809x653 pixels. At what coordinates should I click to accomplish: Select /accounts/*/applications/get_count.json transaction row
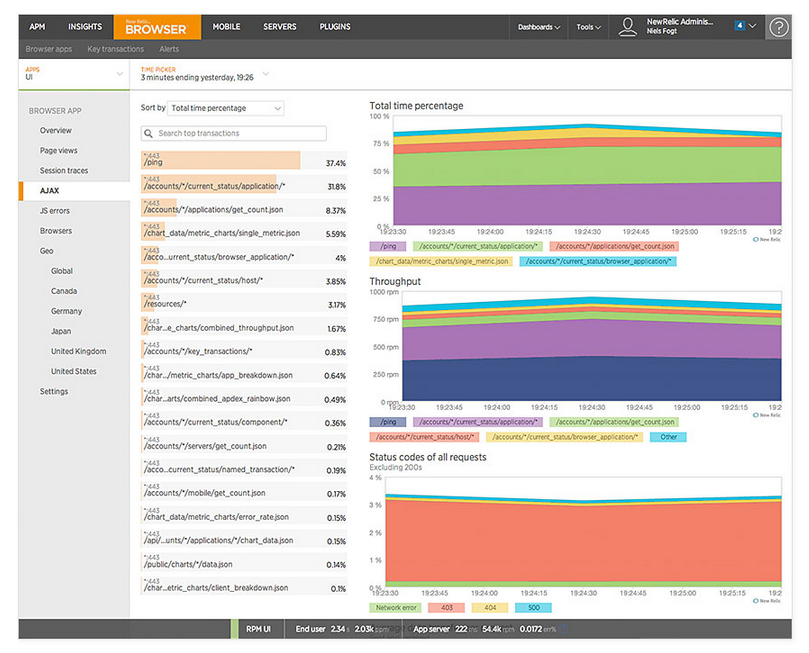[x=244, y=208]
